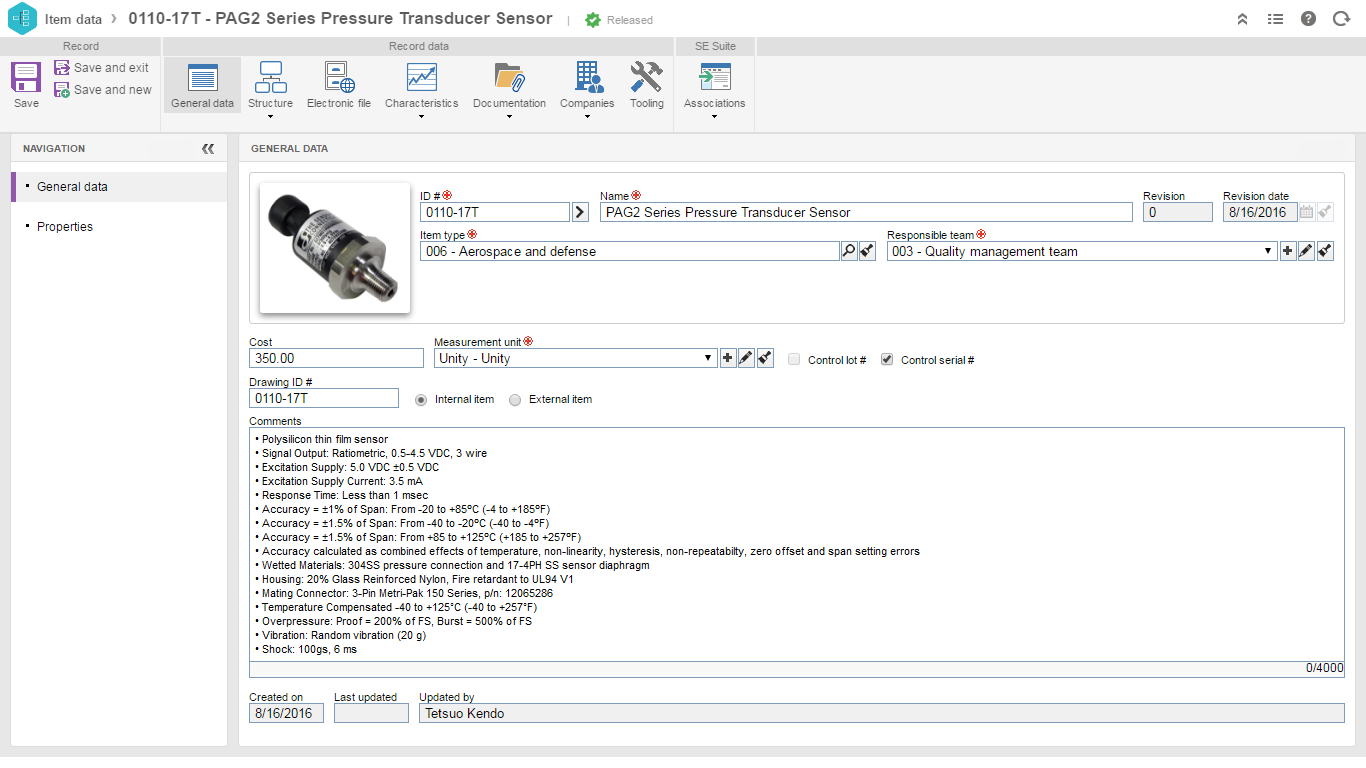
Task: Click the Item type clear brush icon
Action: [x=867, y=251]
